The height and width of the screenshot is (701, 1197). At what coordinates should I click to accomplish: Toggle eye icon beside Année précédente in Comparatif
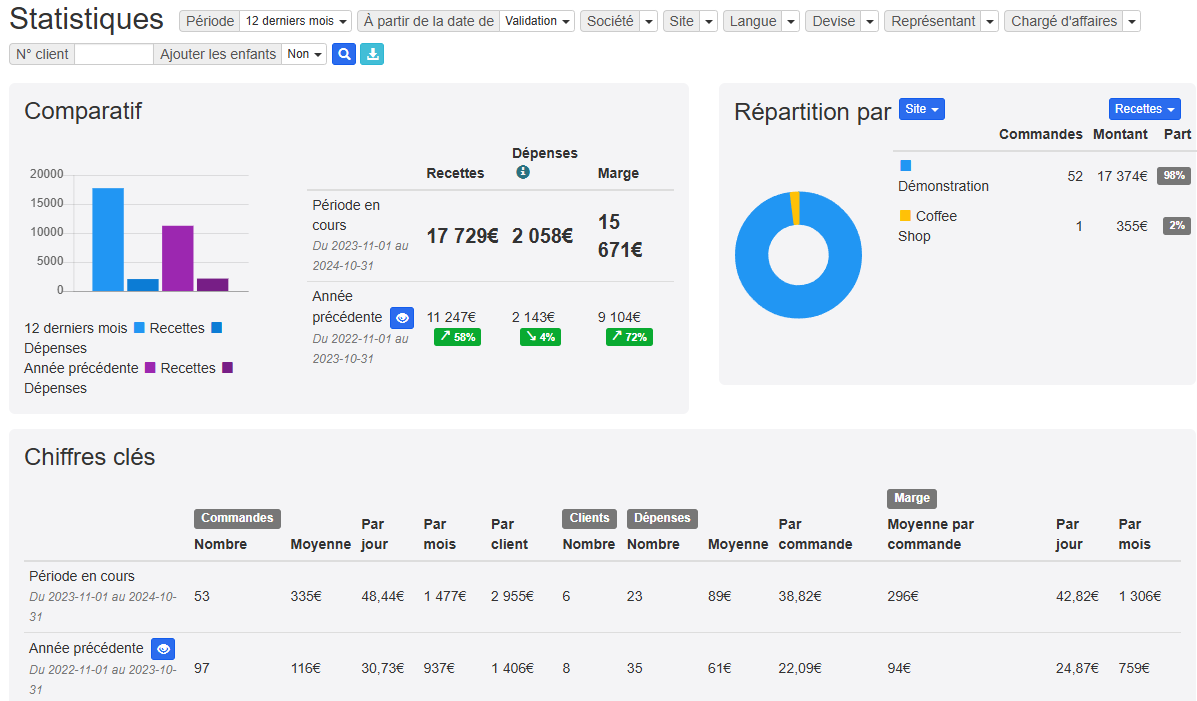pyautogui.click(x=402, y=318)
